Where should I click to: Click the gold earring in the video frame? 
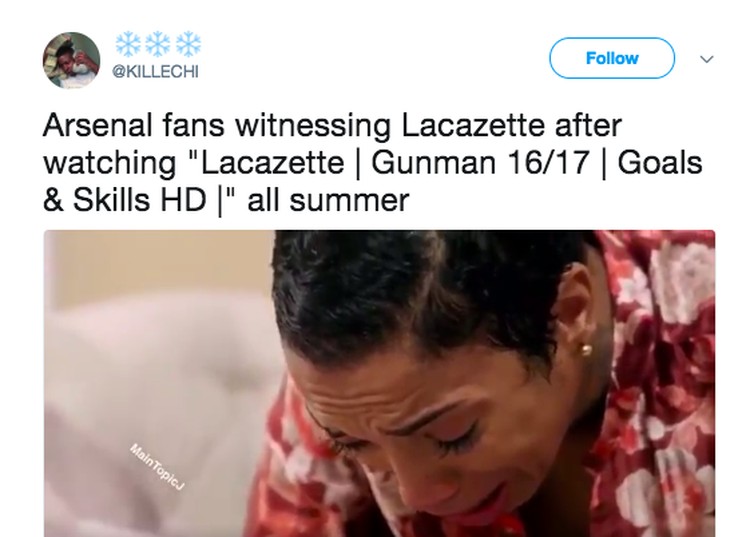pyautogui.click(x=586, y=350)
